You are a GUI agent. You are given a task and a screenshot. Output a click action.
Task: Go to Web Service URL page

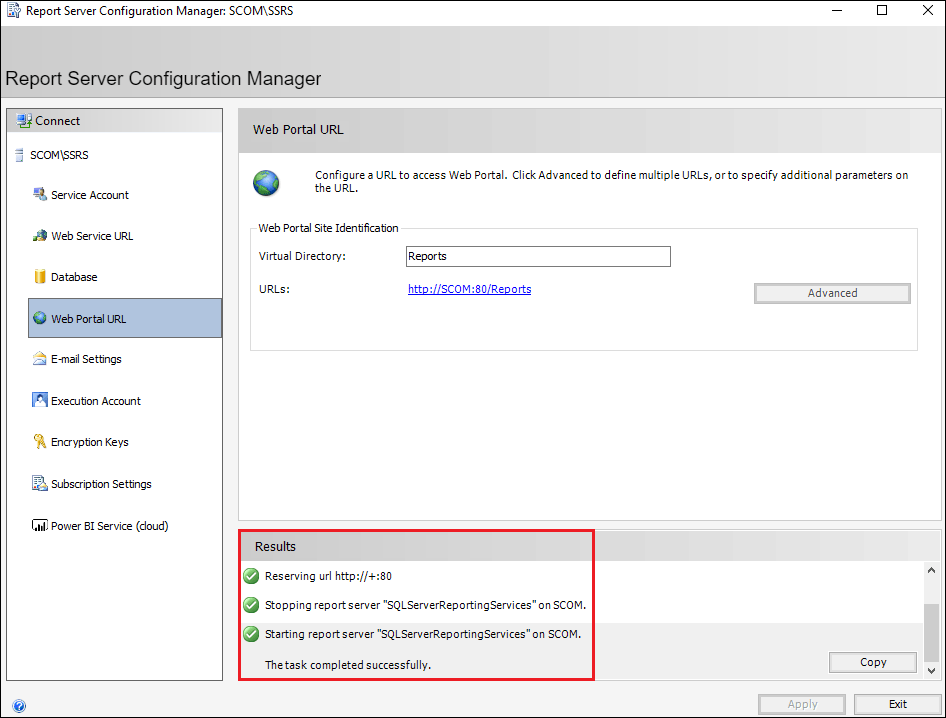tap(92, 236)
